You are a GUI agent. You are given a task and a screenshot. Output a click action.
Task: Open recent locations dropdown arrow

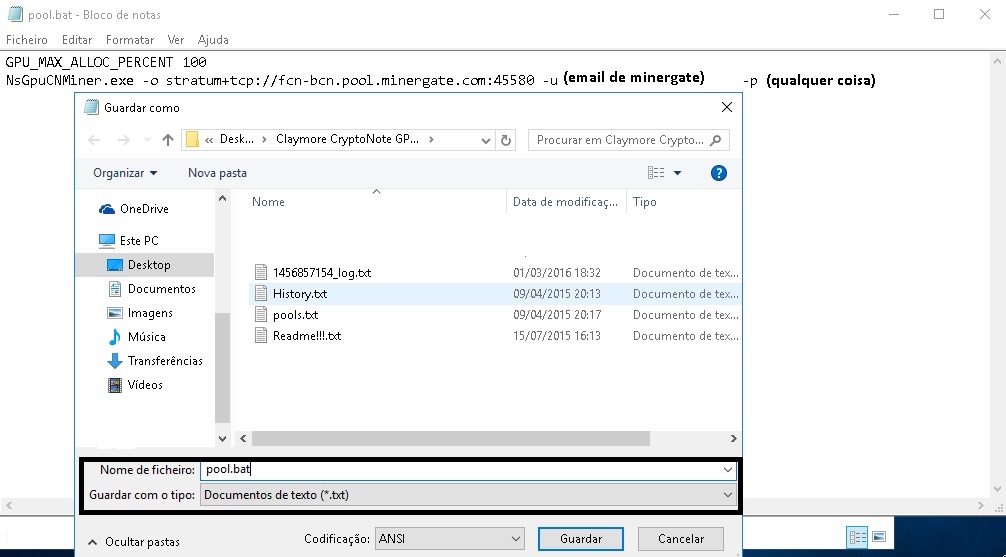148,140
